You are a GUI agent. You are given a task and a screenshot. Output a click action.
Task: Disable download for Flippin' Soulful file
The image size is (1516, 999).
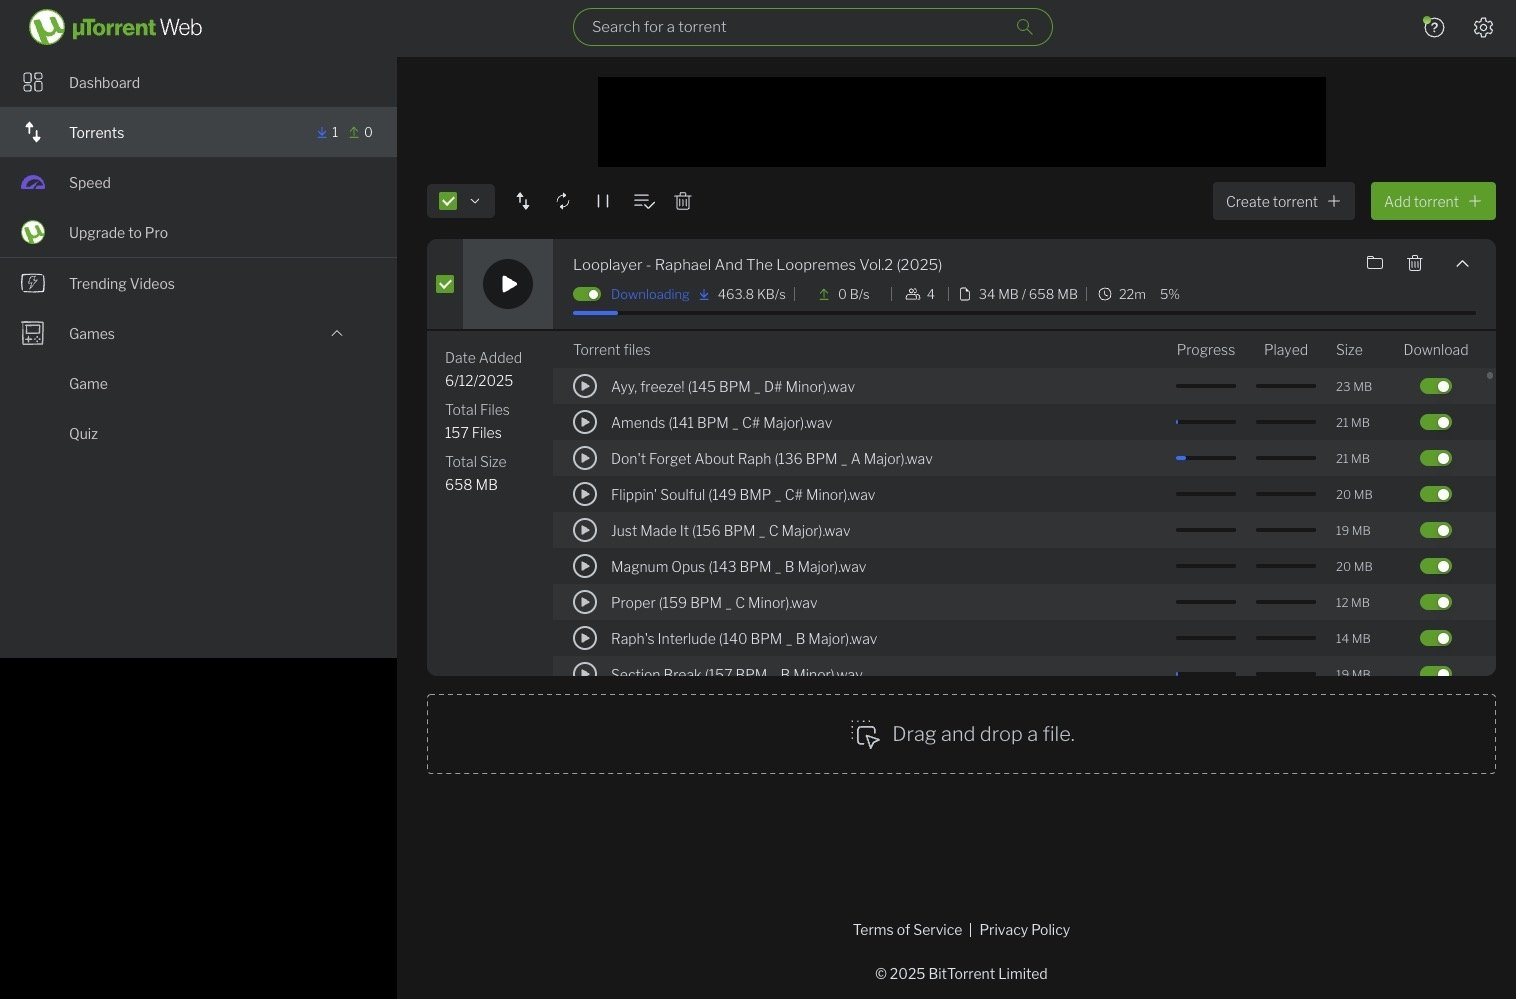click(1436, 494)
